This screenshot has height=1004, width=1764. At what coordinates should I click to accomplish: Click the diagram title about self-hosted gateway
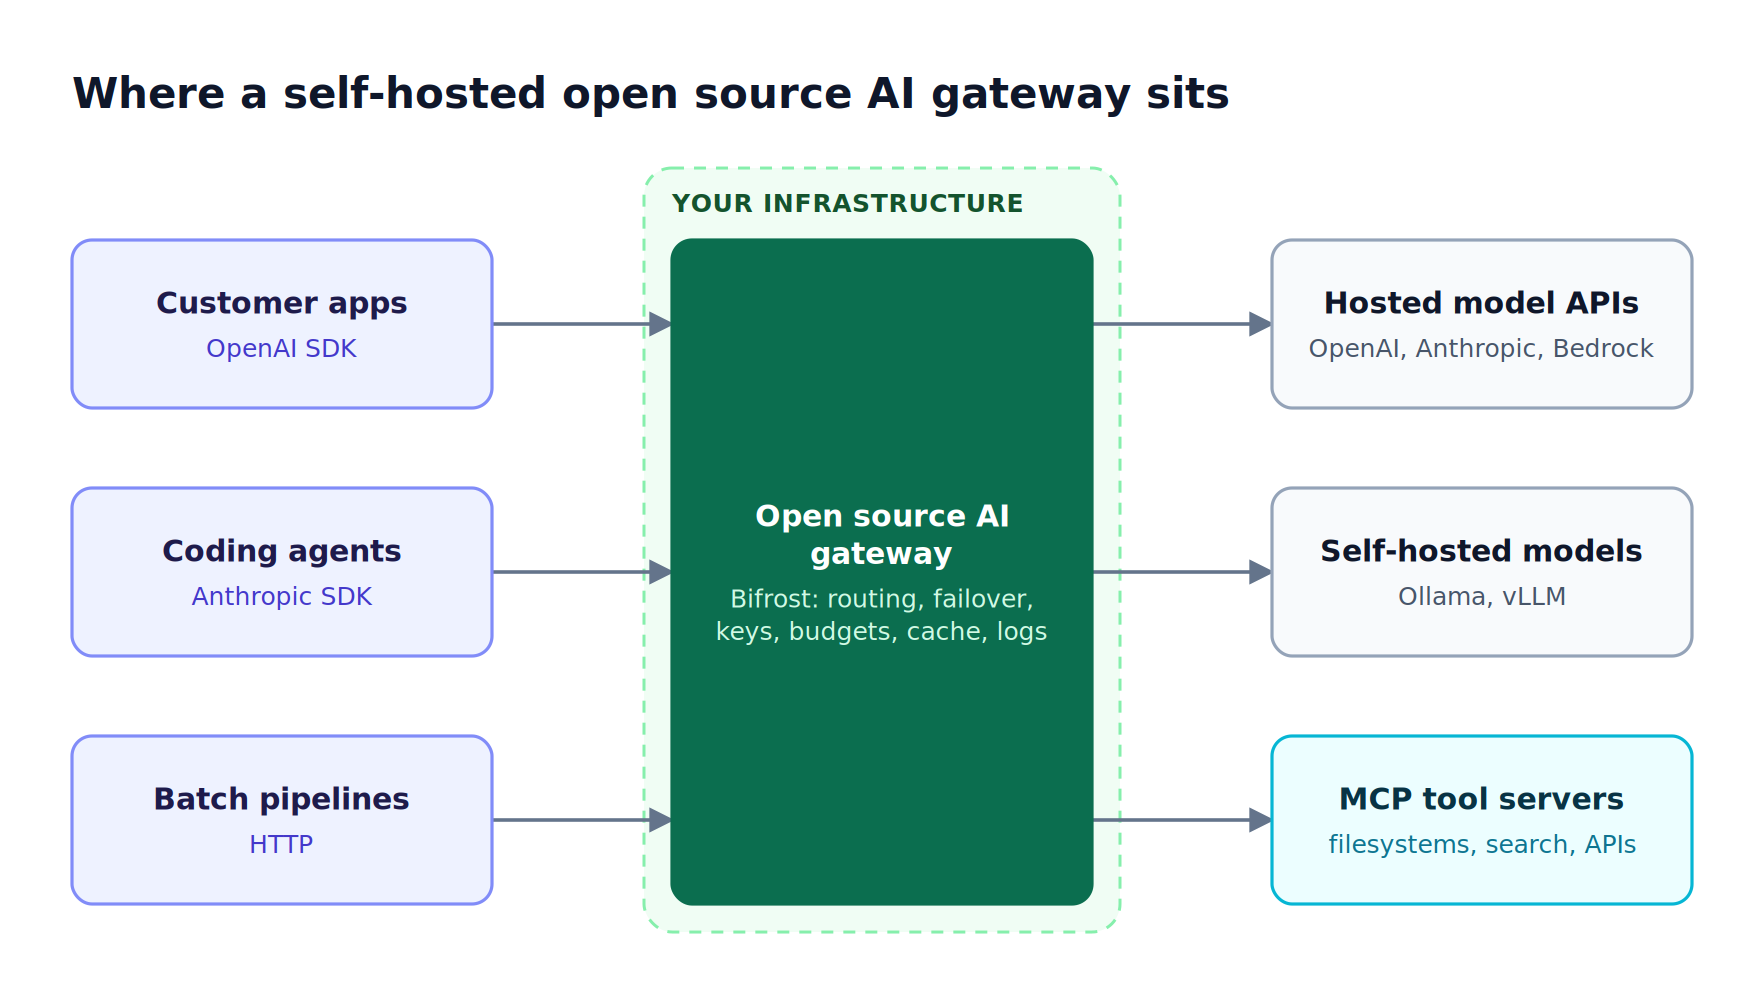(651, 94)
